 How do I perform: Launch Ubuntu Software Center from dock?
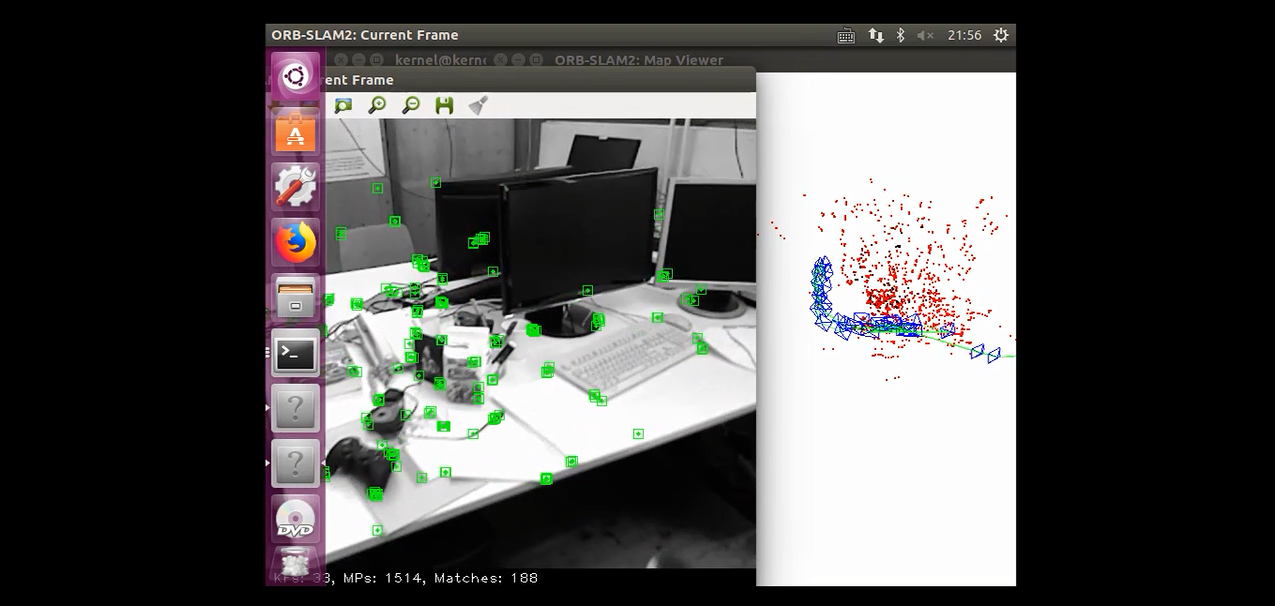(295, 132)
